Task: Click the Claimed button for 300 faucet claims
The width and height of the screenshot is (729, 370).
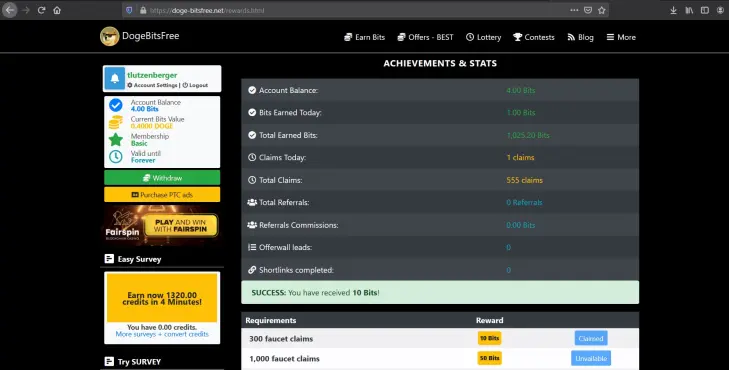Action: [591, 338]
